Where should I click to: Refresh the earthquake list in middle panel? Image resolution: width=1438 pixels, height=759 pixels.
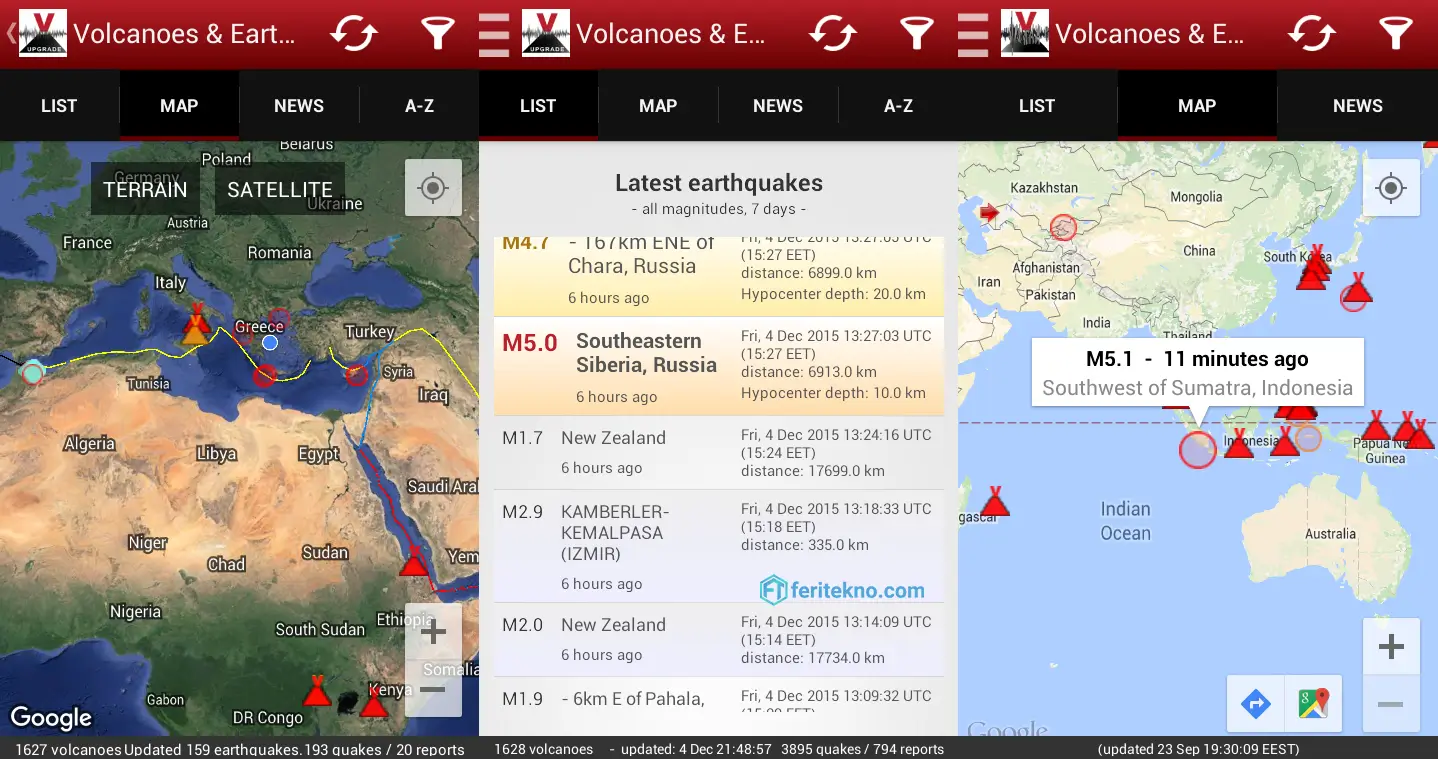click(833, 33)
